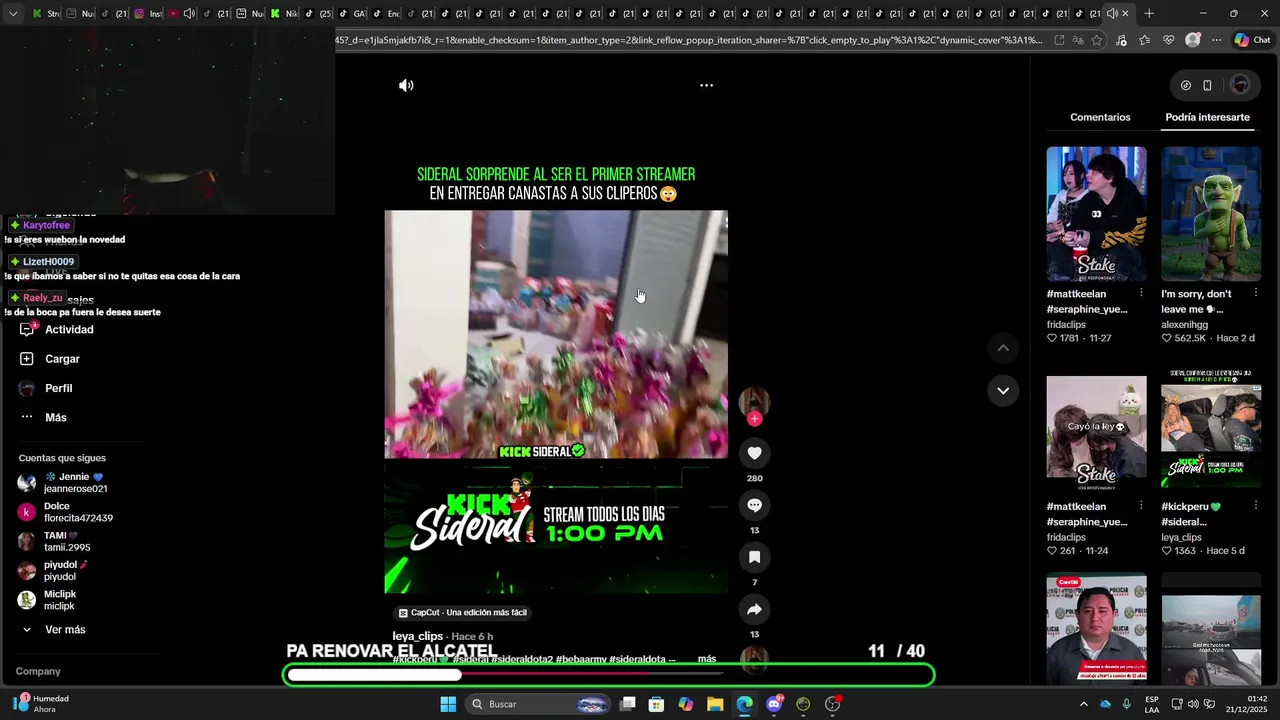Expand followed accounts with Ver más
Image resolution: width=1280 pixels, height=720 pixels.
pyautogui.click(x=64, y=630)
